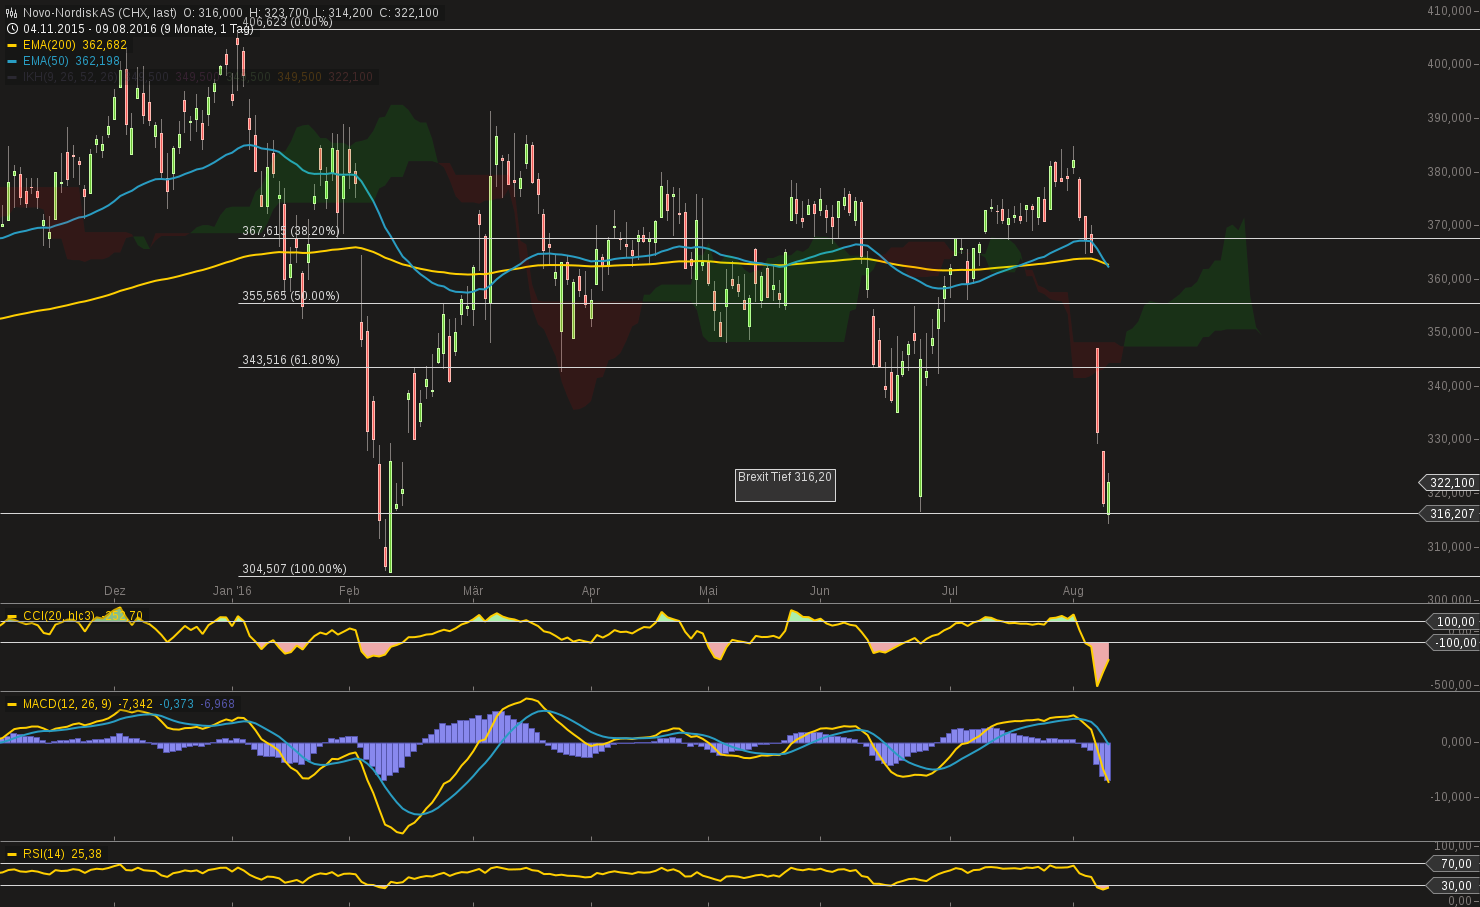The image size is (1480, 907).
Task: Toggle the CCI indicator panel label
Action: coord(58,616)
